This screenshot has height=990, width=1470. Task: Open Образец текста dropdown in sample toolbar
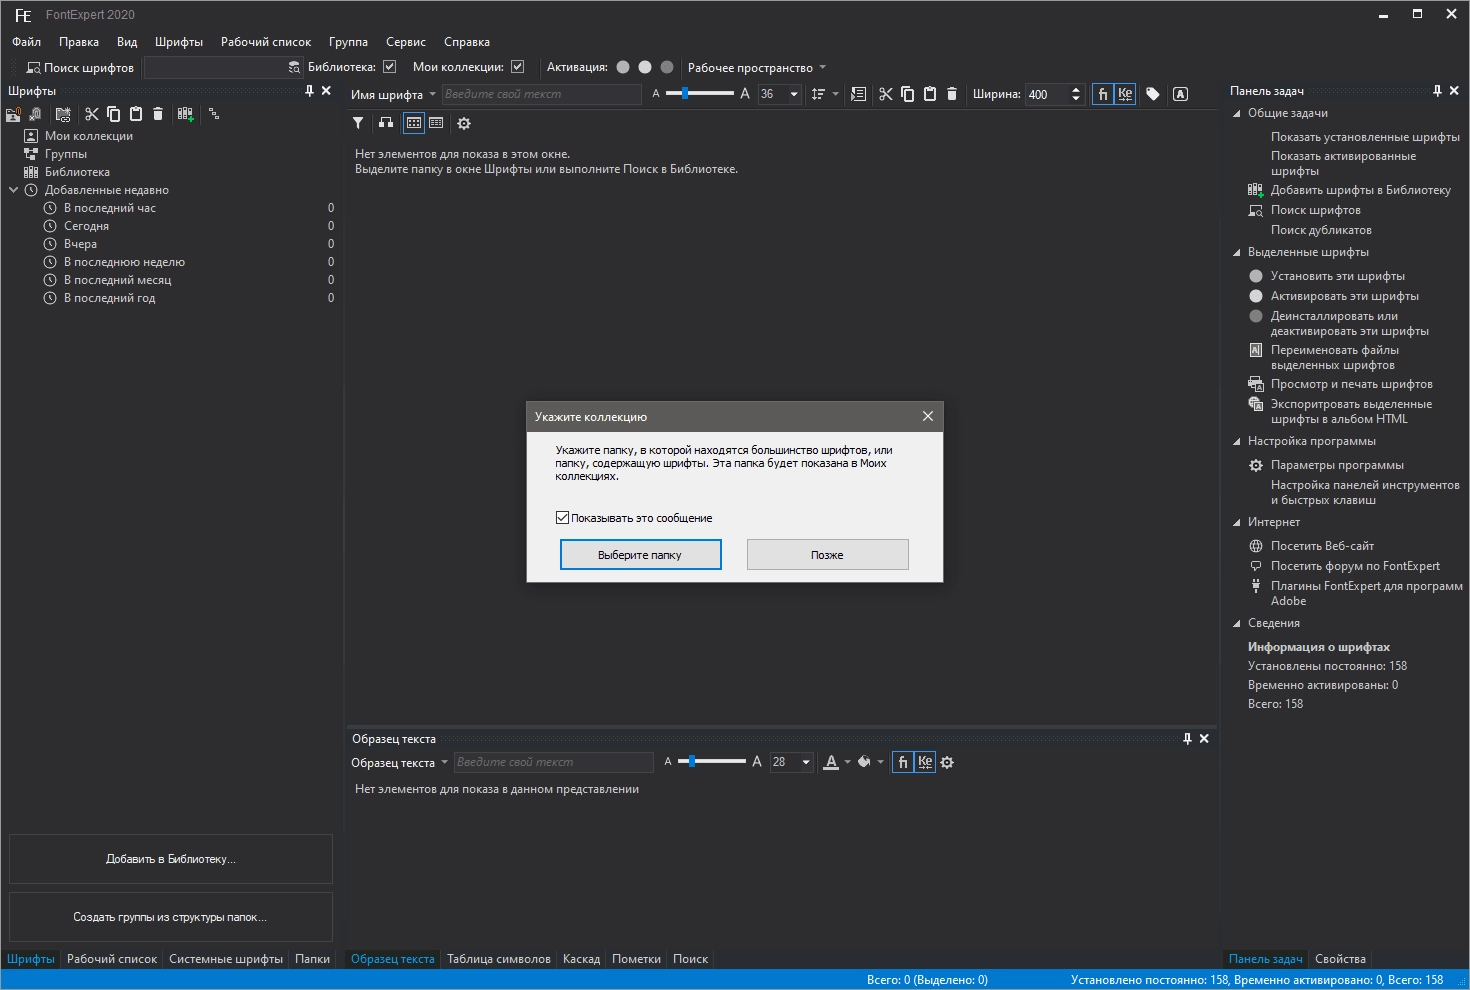tap(399, 763)
